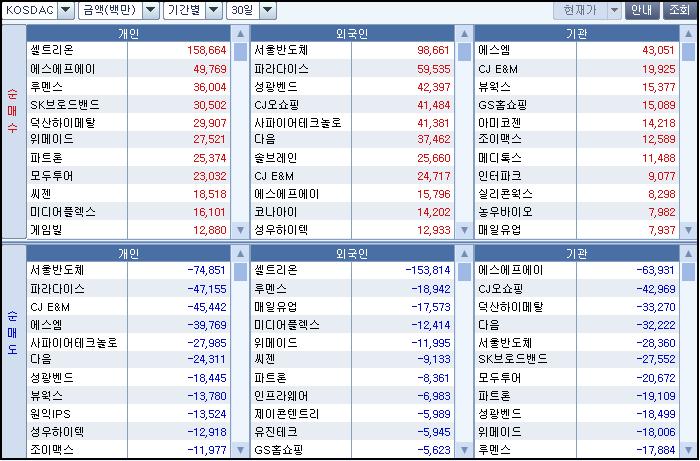The image size is (700, 461).
Task: Select 서울반도체 in 순매수 외국인 list
Action: pos(281,50)
